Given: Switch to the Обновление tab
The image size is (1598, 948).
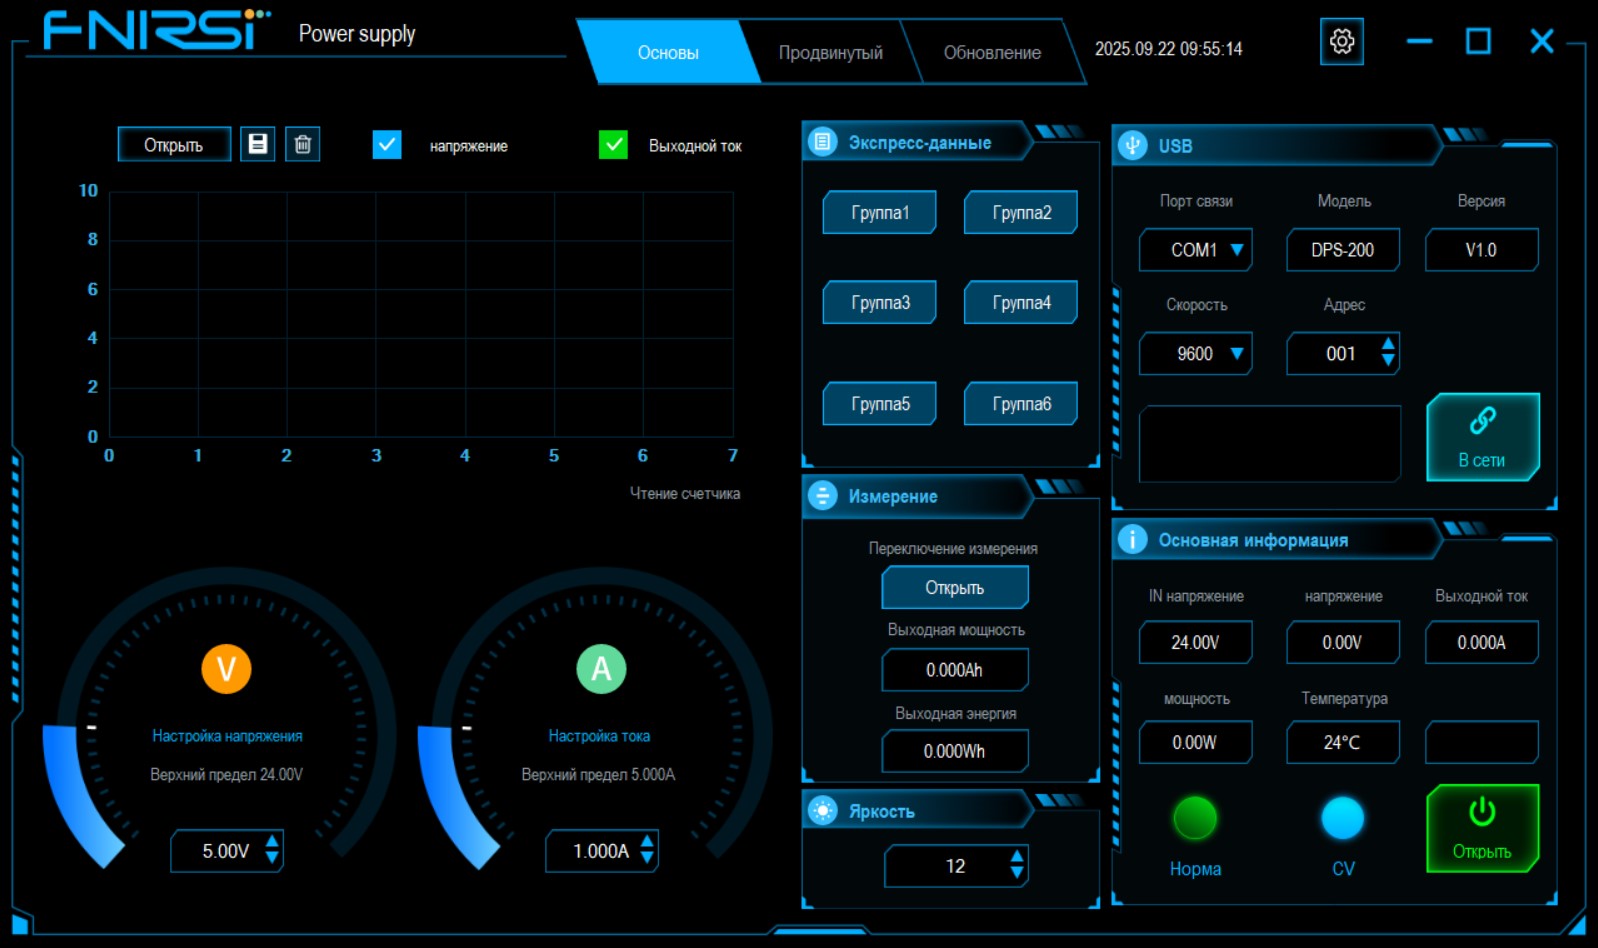Looking at the screenshot, I should tap(992, 52).
